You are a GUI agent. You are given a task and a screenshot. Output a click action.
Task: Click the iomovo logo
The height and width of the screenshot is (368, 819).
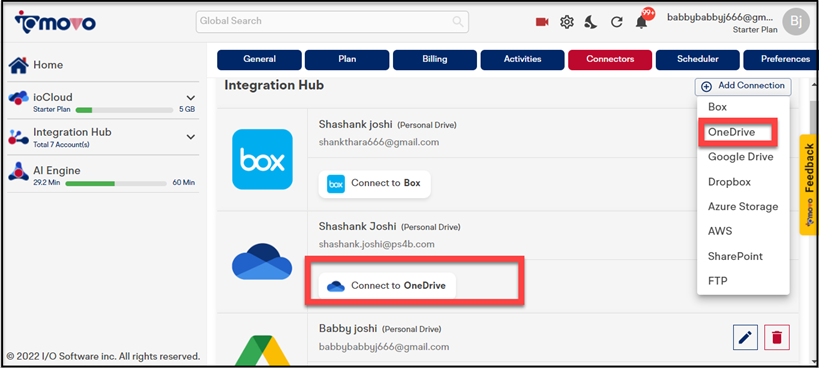coord(55,22)
